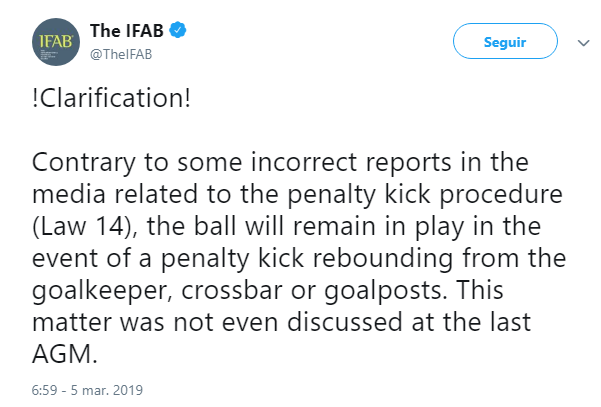Click the 'AGM.' word ending the tweet
This screenshot has height=407, width=601.
[65, 354]
